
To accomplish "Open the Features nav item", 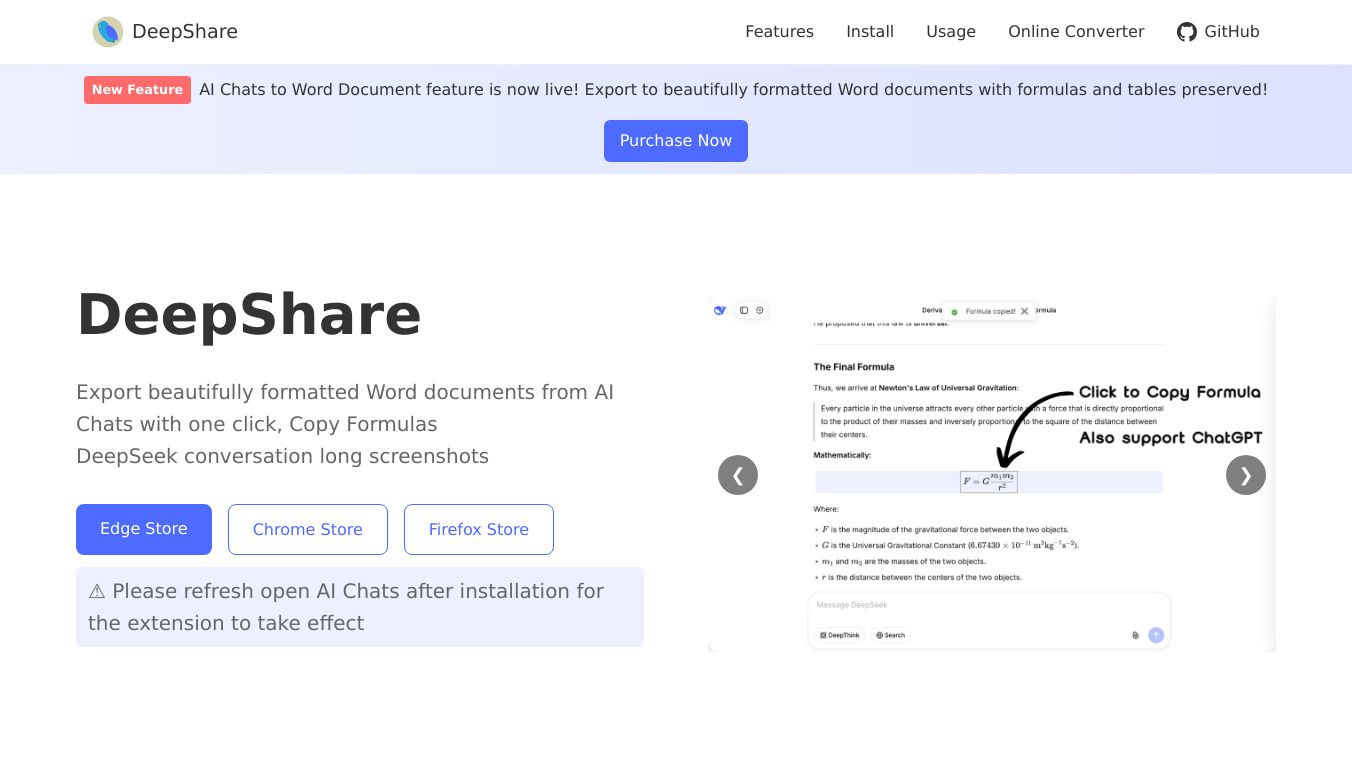I will coord(780,32).
